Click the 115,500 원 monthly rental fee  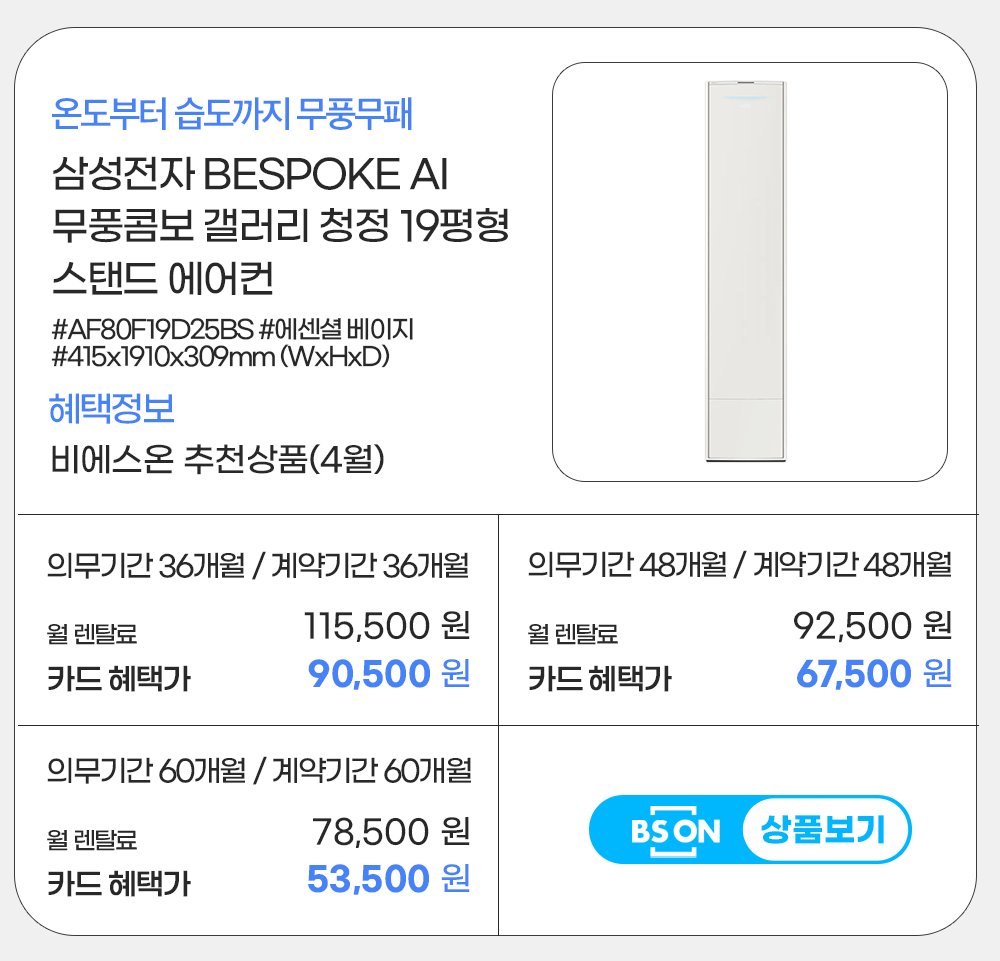(386, 627)
